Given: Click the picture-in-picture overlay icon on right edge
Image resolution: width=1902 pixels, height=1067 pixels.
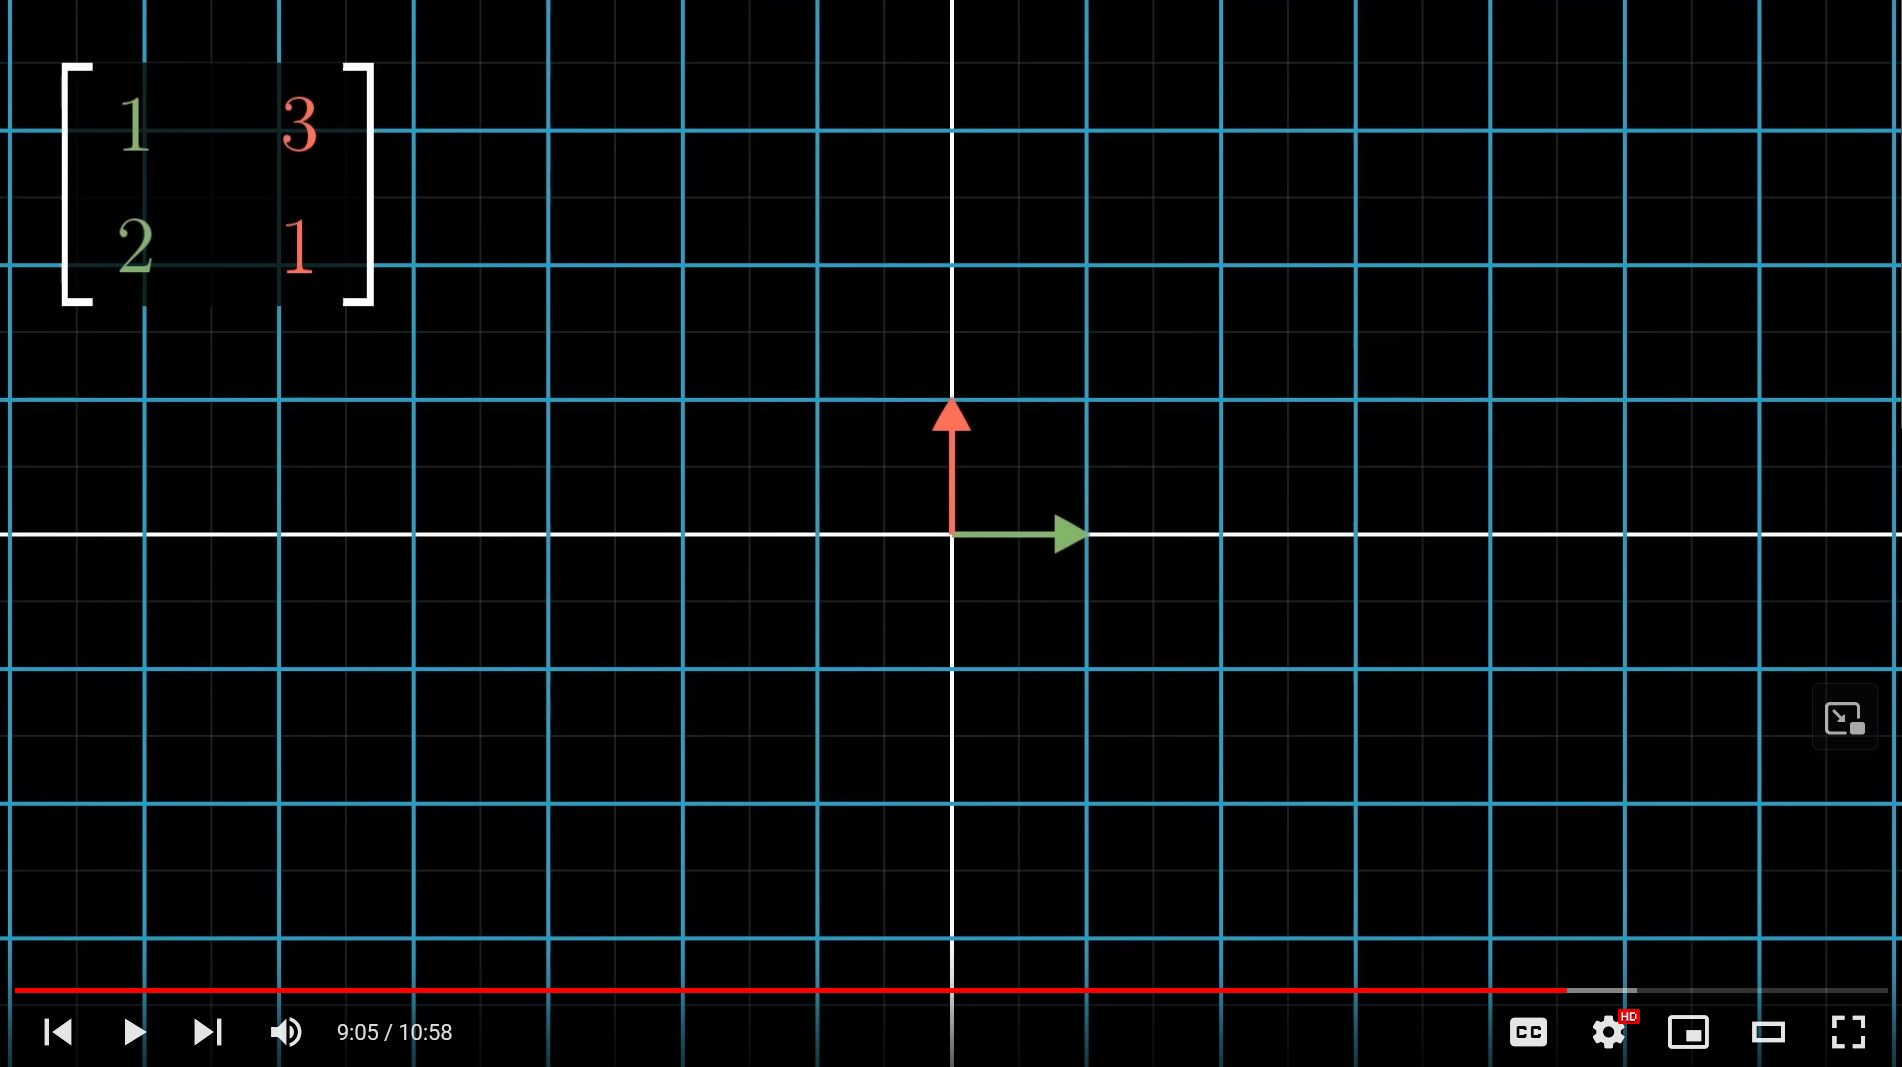Looking at the screenshot, I should [x=1844, y=718].
